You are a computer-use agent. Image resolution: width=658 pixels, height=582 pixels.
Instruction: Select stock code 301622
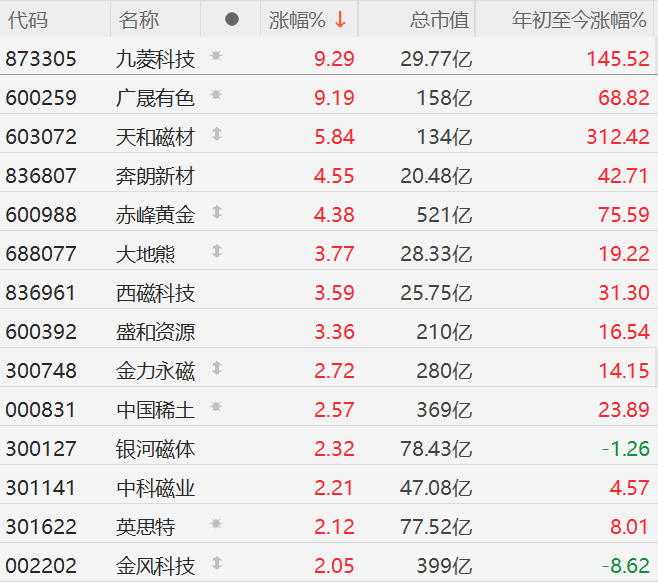pyautogui.click(x=41, y=527)
